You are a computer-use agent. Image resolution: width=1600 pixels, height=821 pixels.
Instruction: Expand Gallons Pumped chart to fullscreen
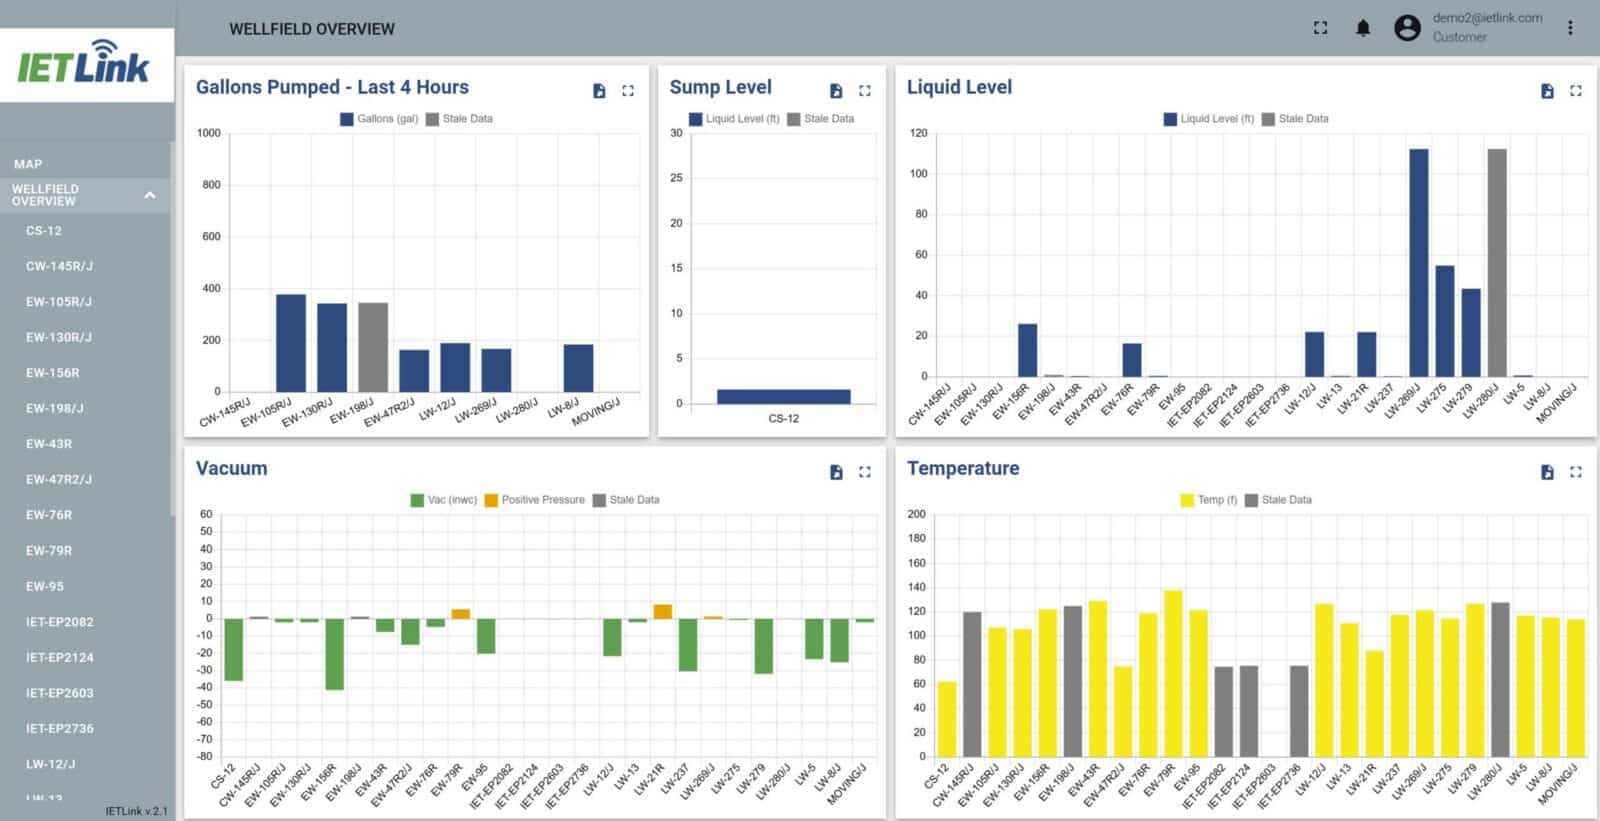pos(628,91)
